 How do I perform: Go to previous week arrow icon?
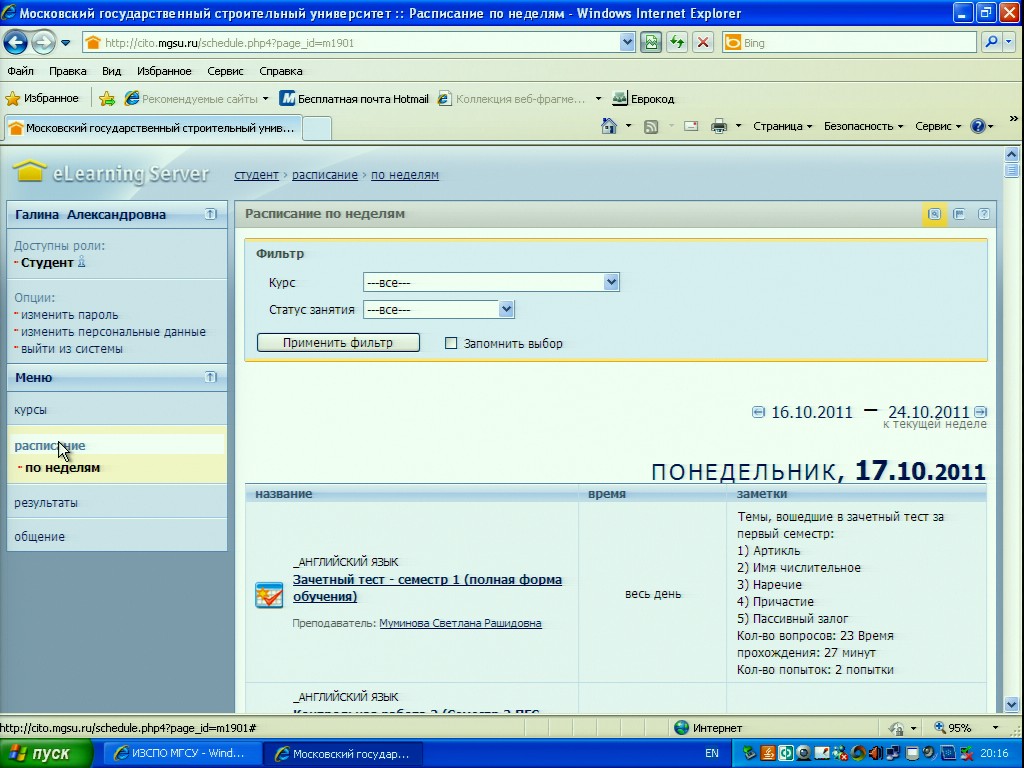tap(758, 412)
